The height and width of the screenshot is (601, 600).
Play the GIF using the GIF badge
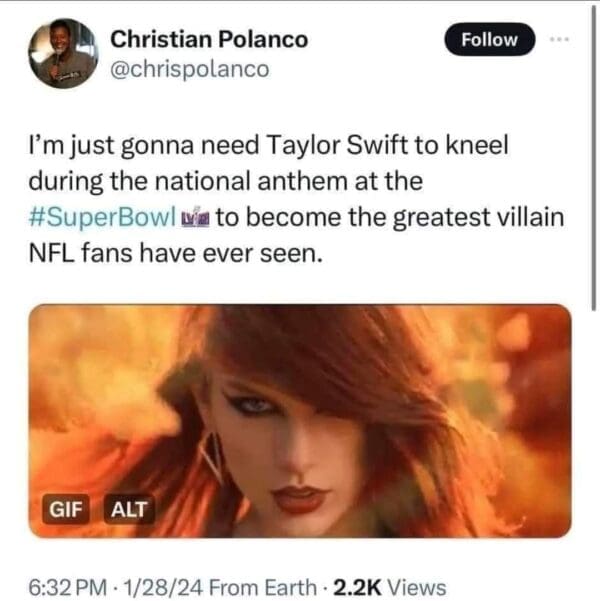point(68,508)
